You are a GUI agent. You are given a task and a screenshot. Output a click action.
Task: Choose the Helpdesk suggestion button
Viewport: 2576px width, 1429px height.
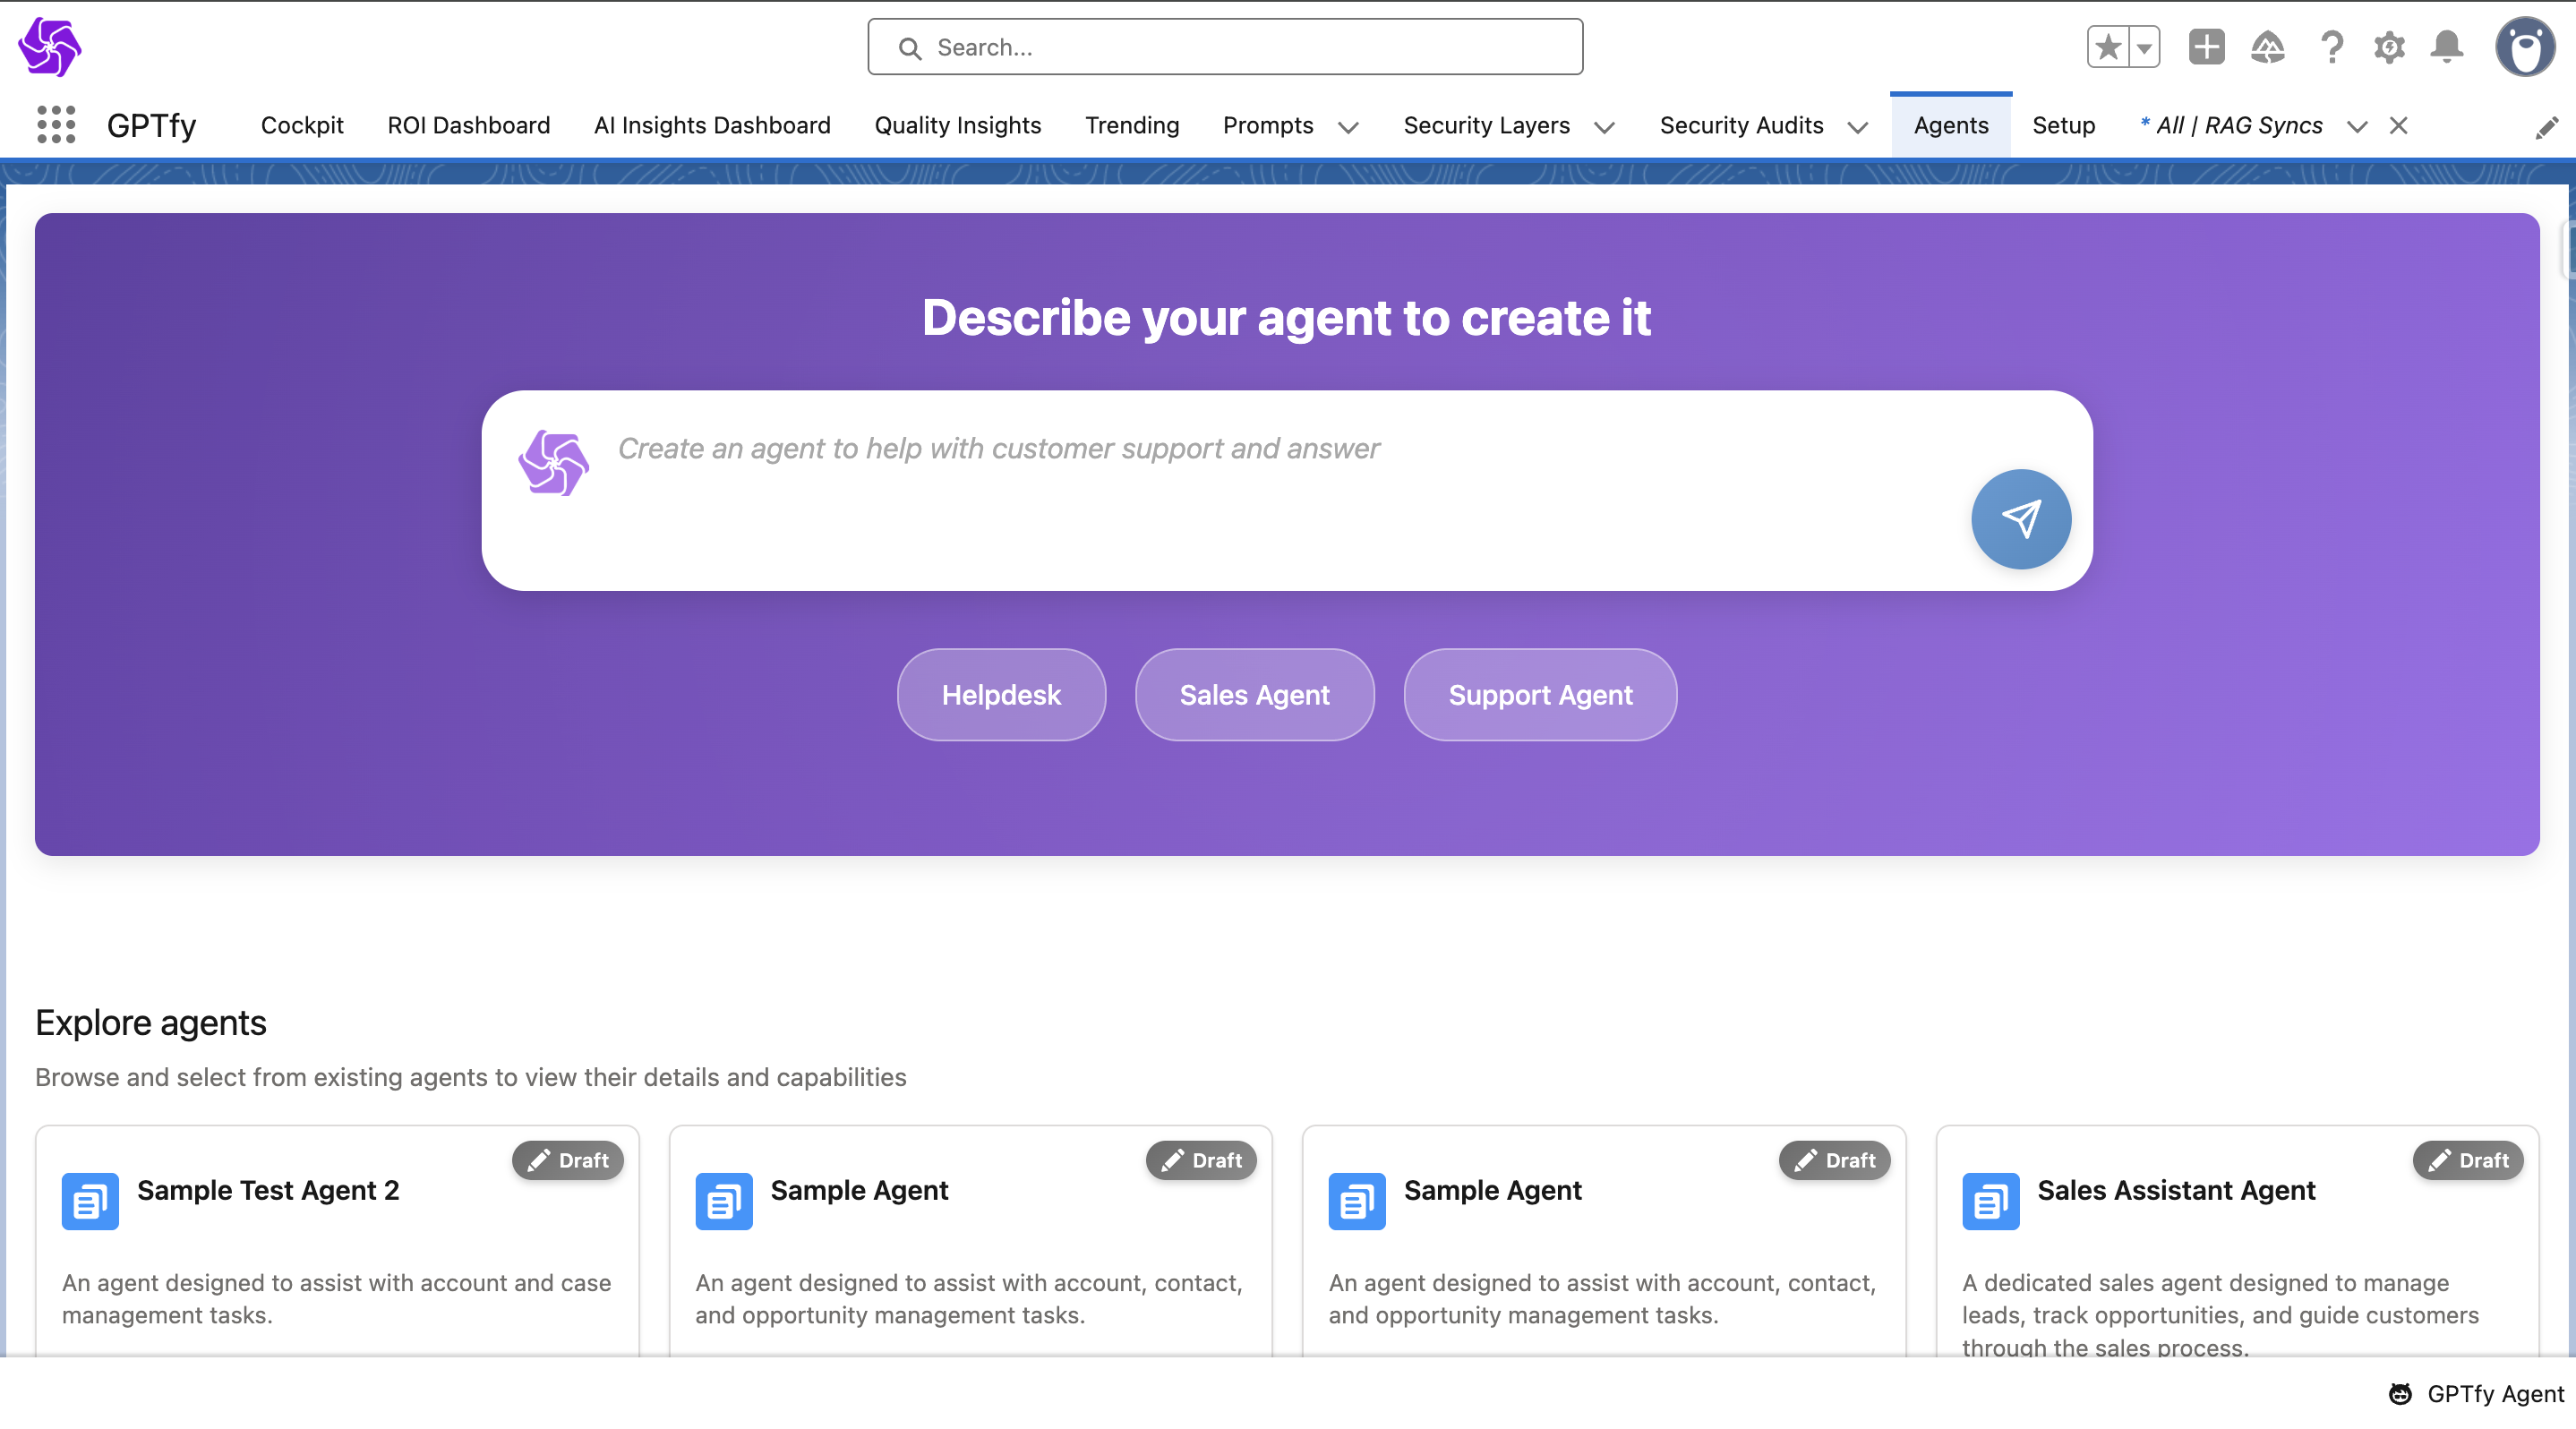(1001, 694)
